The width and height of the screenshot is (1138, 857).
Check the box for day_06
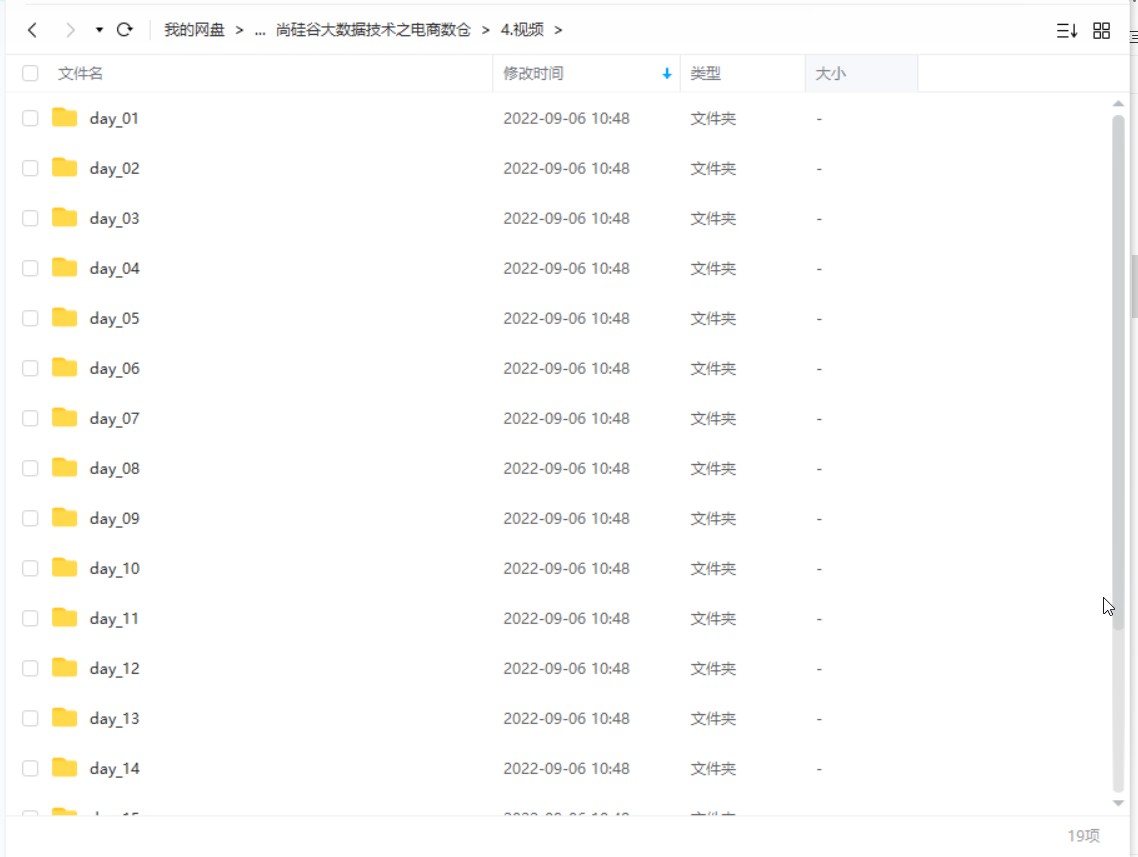pyautogui.click(x=30, y=369)
